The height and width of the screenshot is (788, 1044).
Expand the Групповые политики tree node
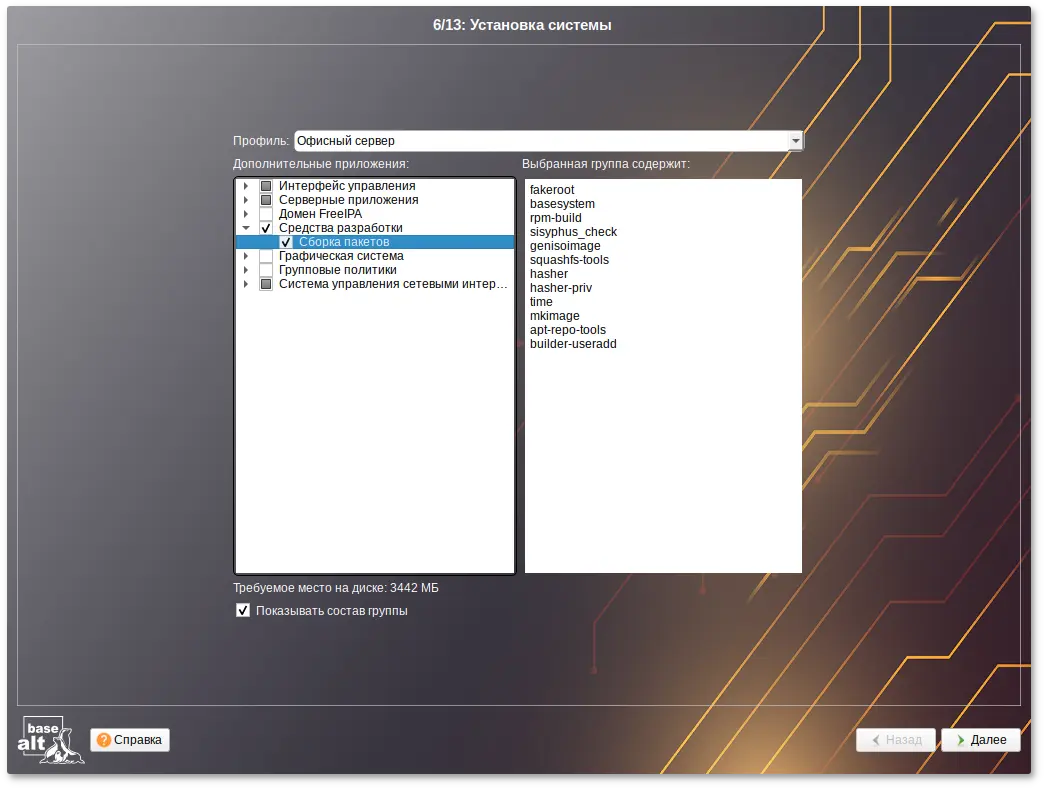click(x=245, y=270)
